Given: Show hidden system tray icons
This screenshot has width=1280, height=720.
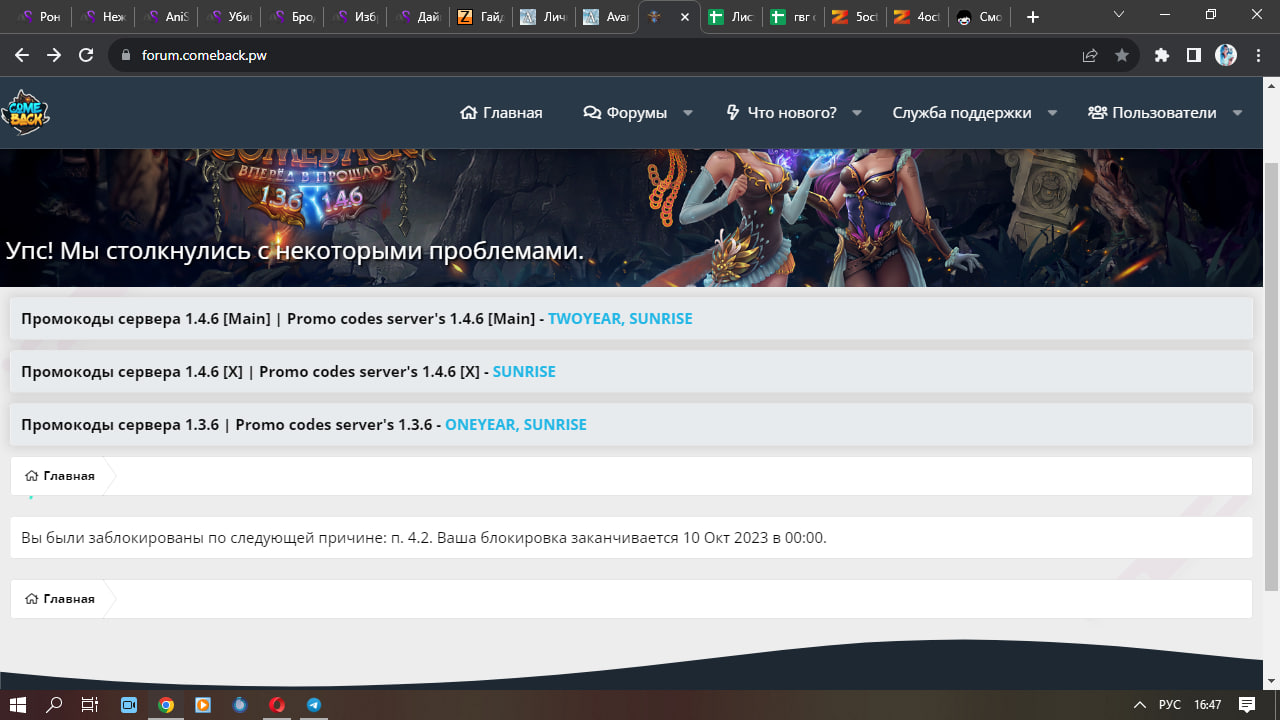Looking at the screenshot, I should (x=1138, y=705).
